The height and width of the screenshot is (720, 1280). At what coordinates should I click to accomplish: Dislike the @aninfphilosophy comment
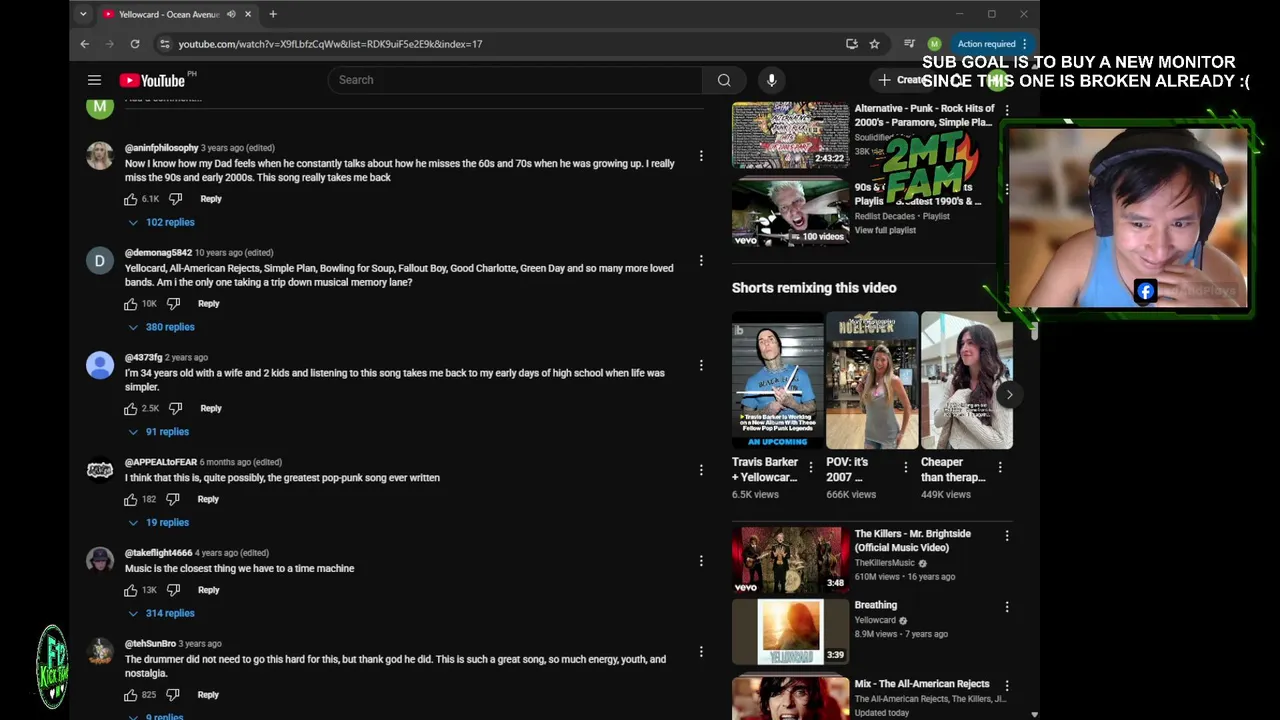175,199
